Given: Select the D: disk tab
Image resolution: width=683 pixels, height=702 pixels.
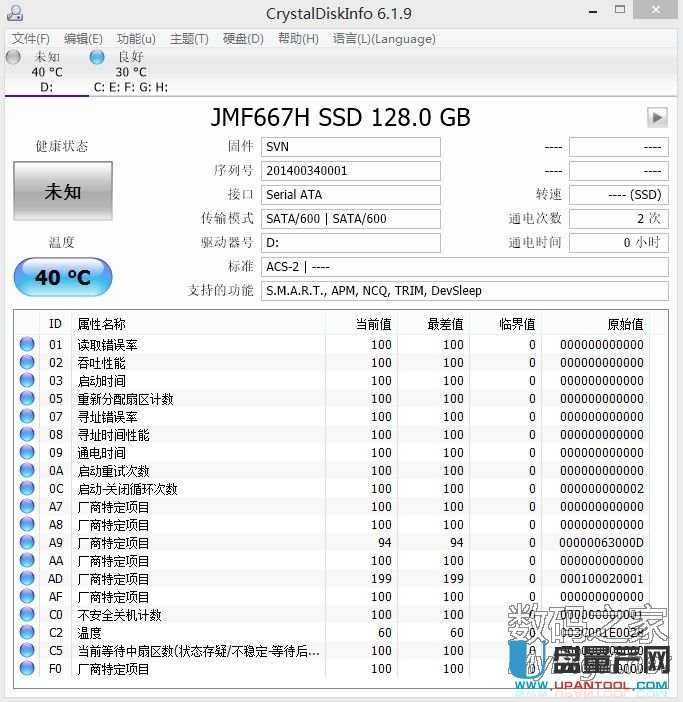Looking at the screenshot, I should click(x=46, y=87).
